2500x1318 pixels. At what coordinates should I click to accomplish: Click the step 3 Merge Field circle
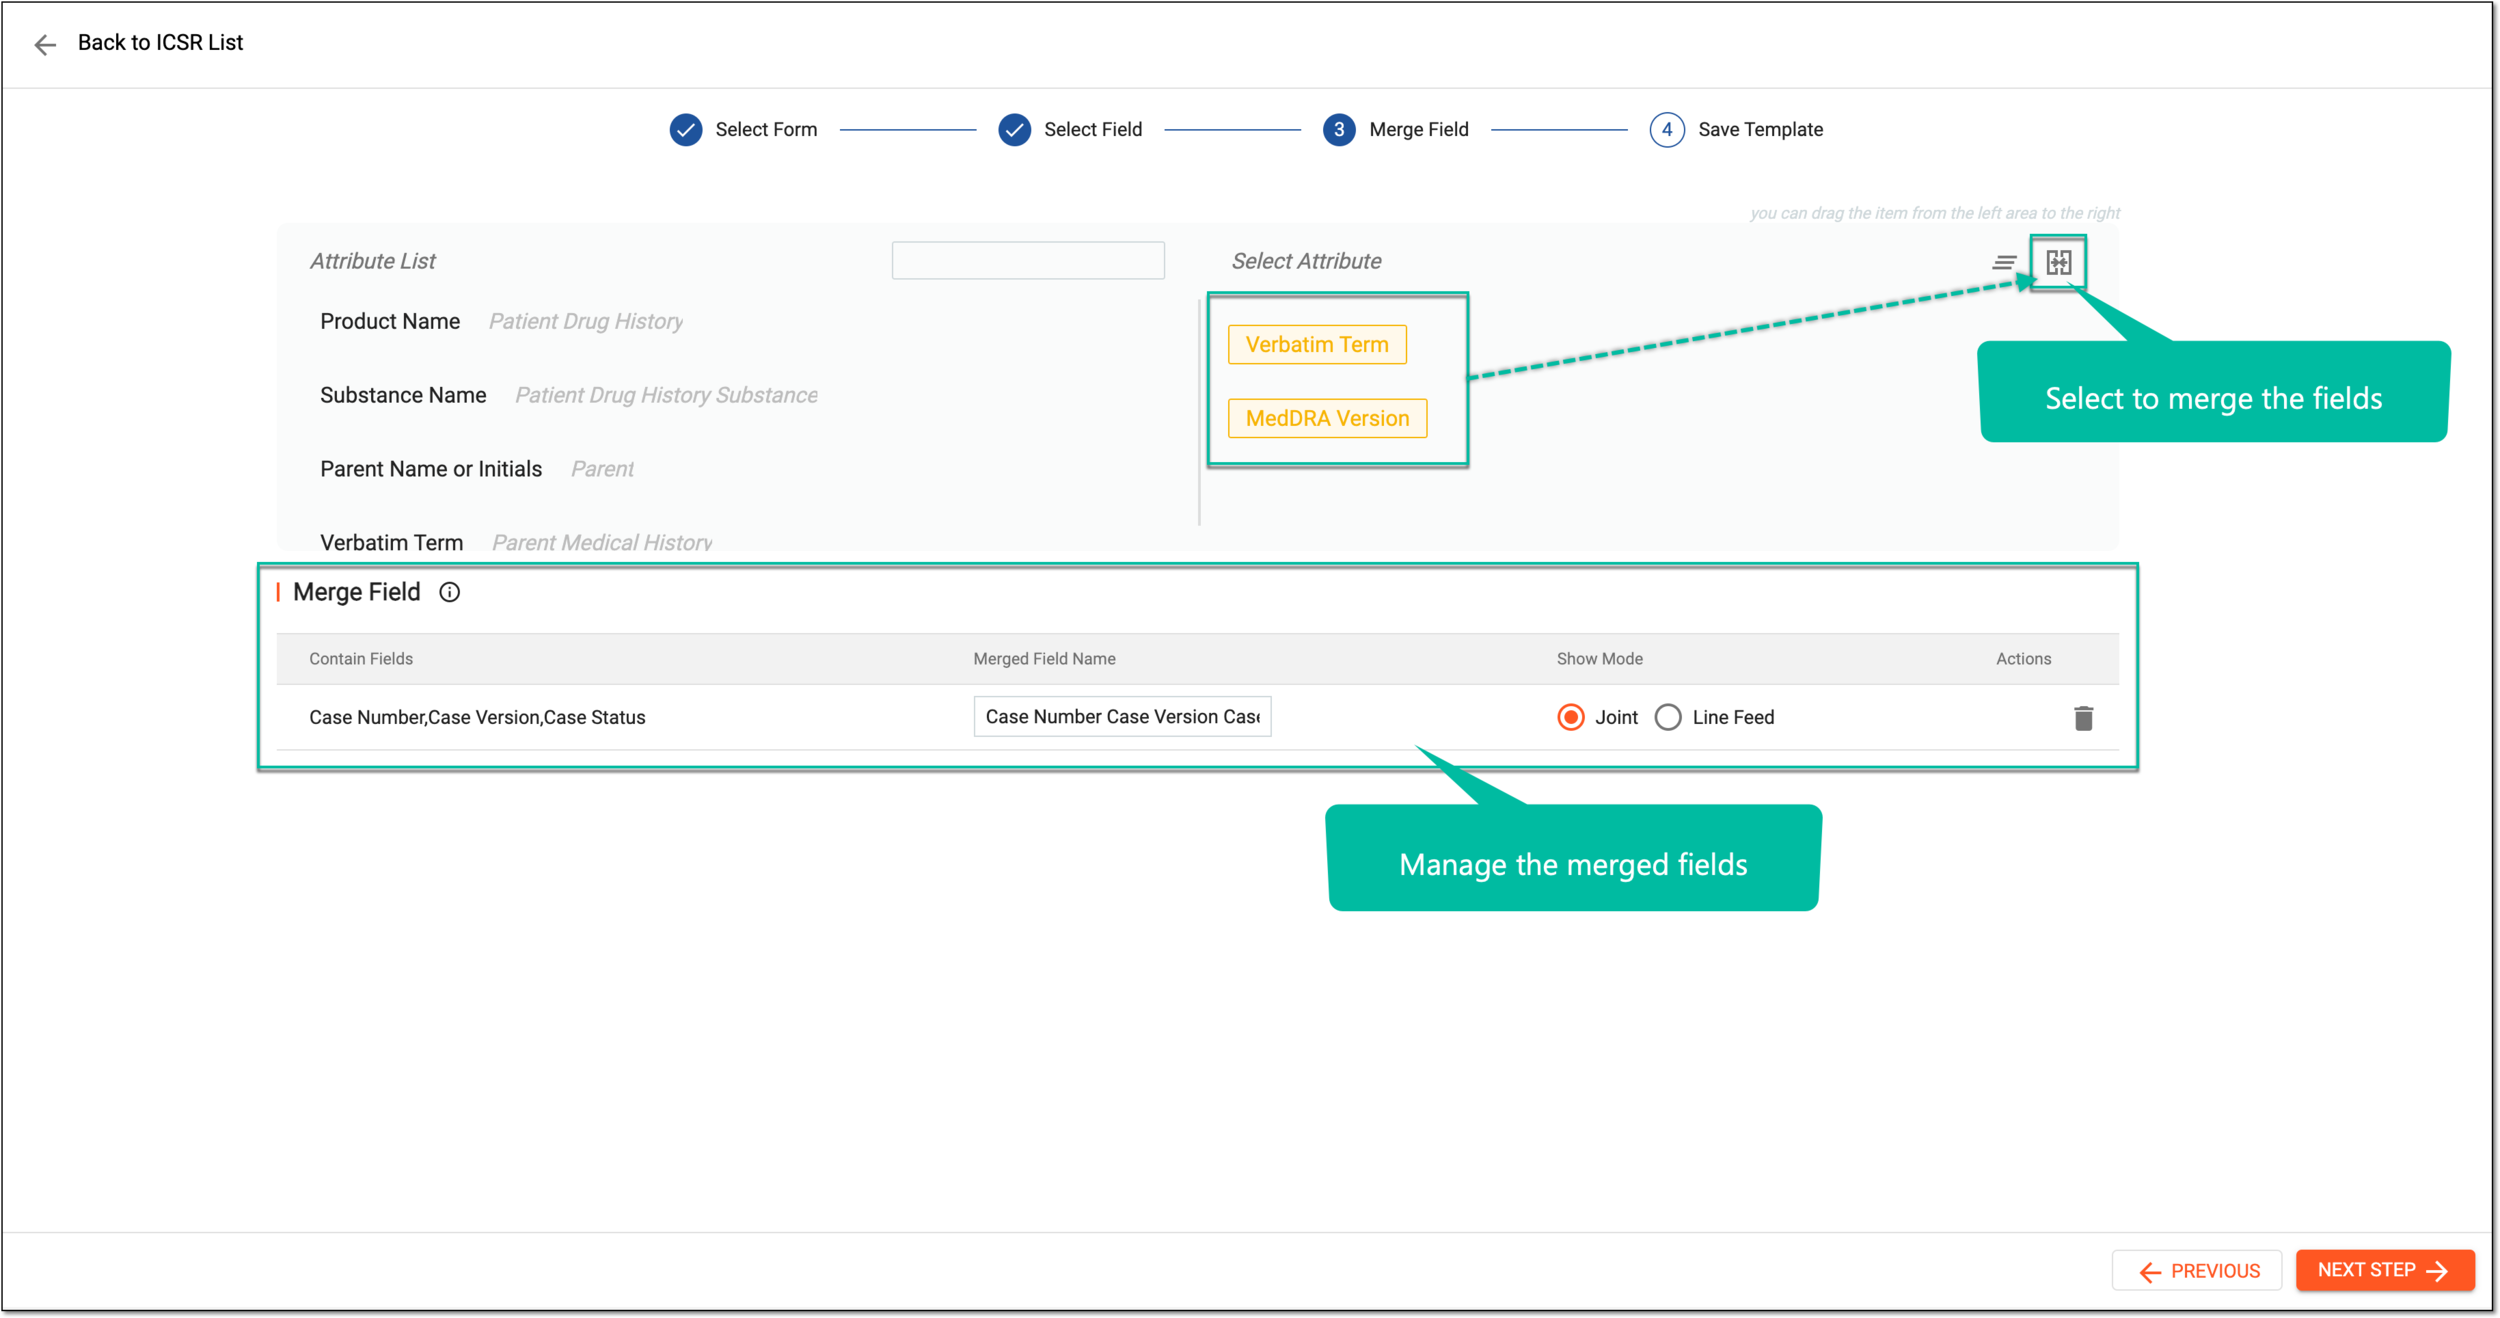coord(1339,130)
